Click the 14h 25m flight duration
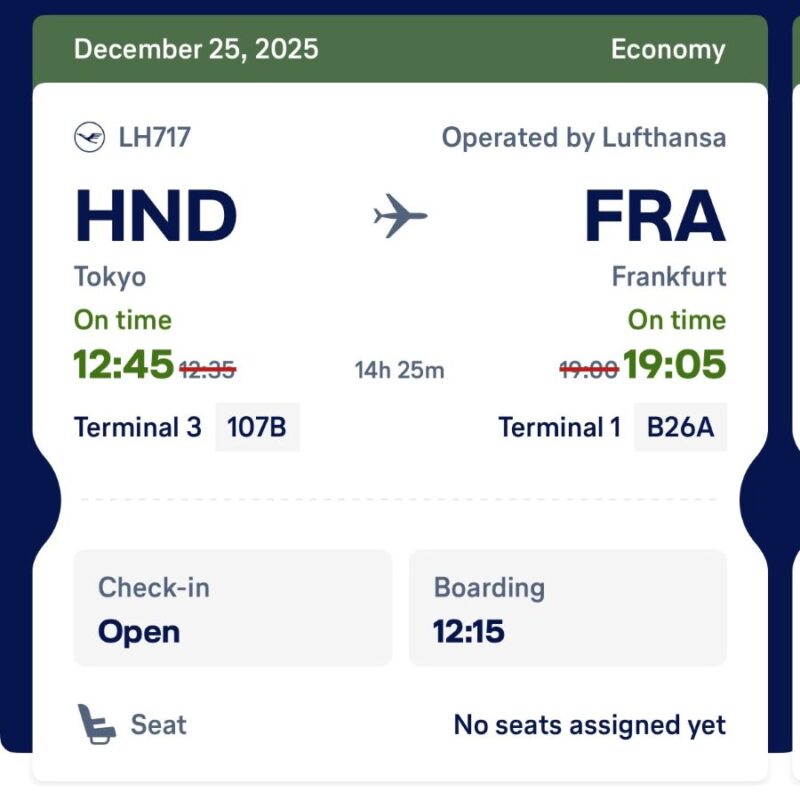Screen dimensions: 800x800 [399, 370]
